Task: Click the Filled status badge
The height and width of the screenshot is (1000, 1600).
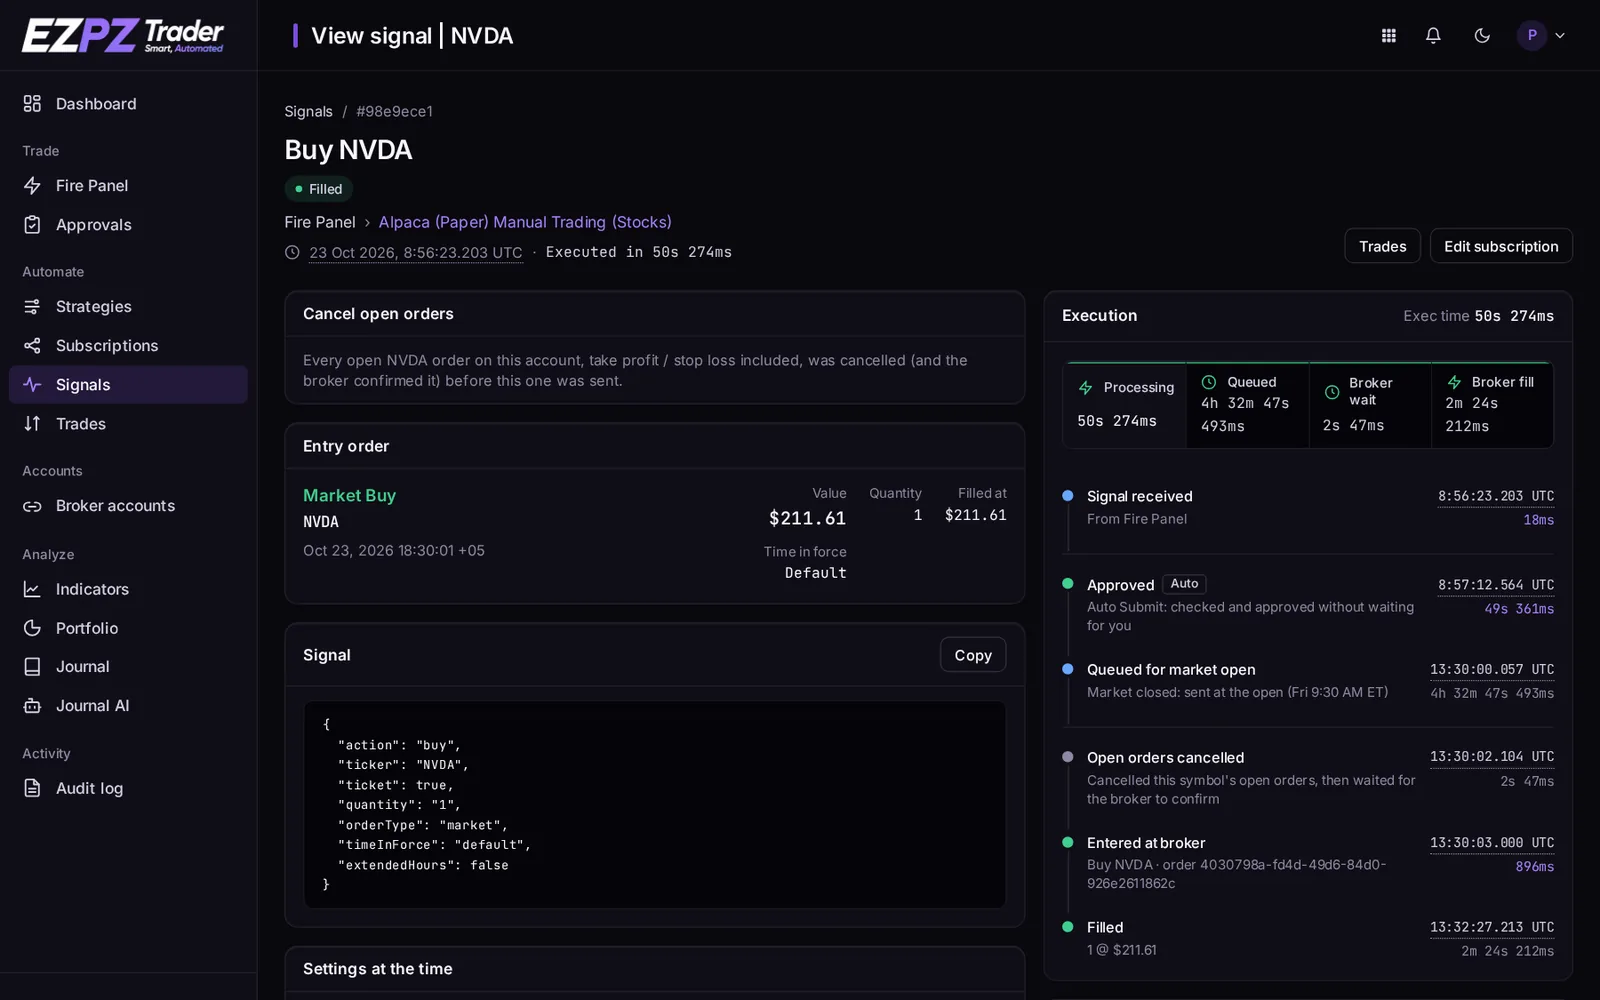Action: coord(319,189)
